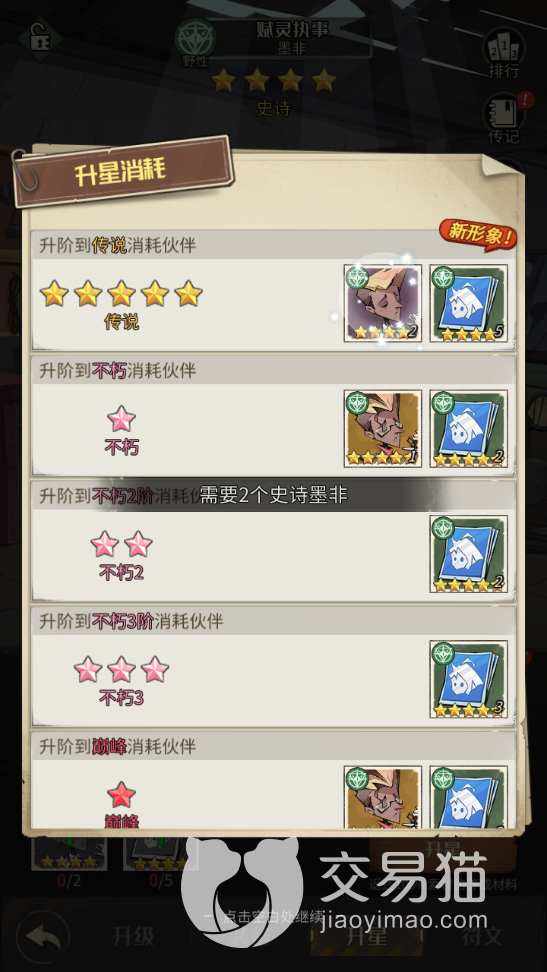Tap the 升阶到不朽3阶消耗伙伴 header
Screen dimensions: 547x972
(x=131, y=621)
